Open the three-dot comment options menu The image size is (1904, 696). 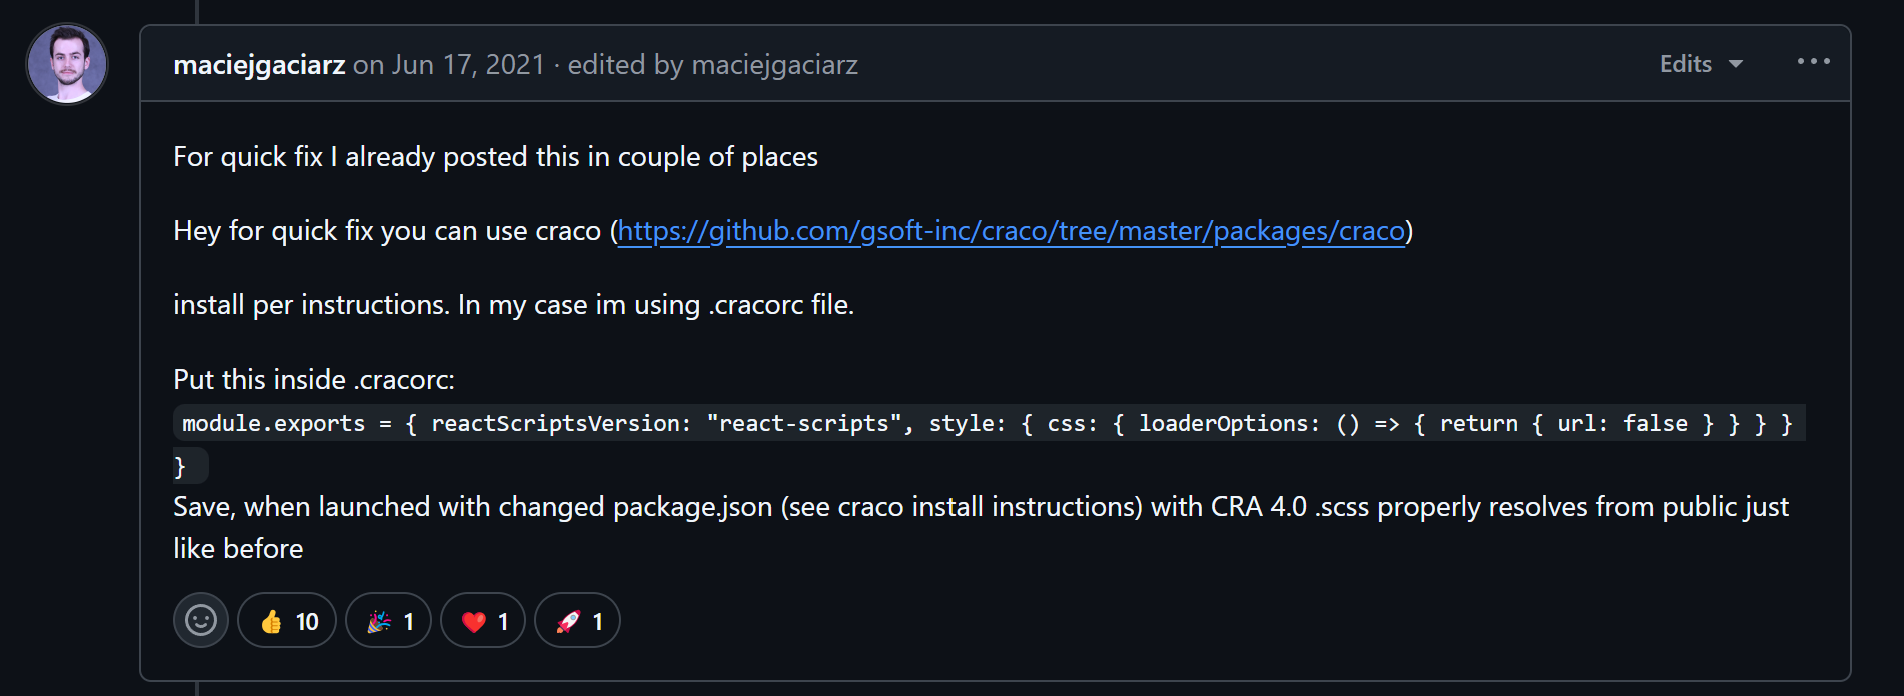(x=1813, y=62)
